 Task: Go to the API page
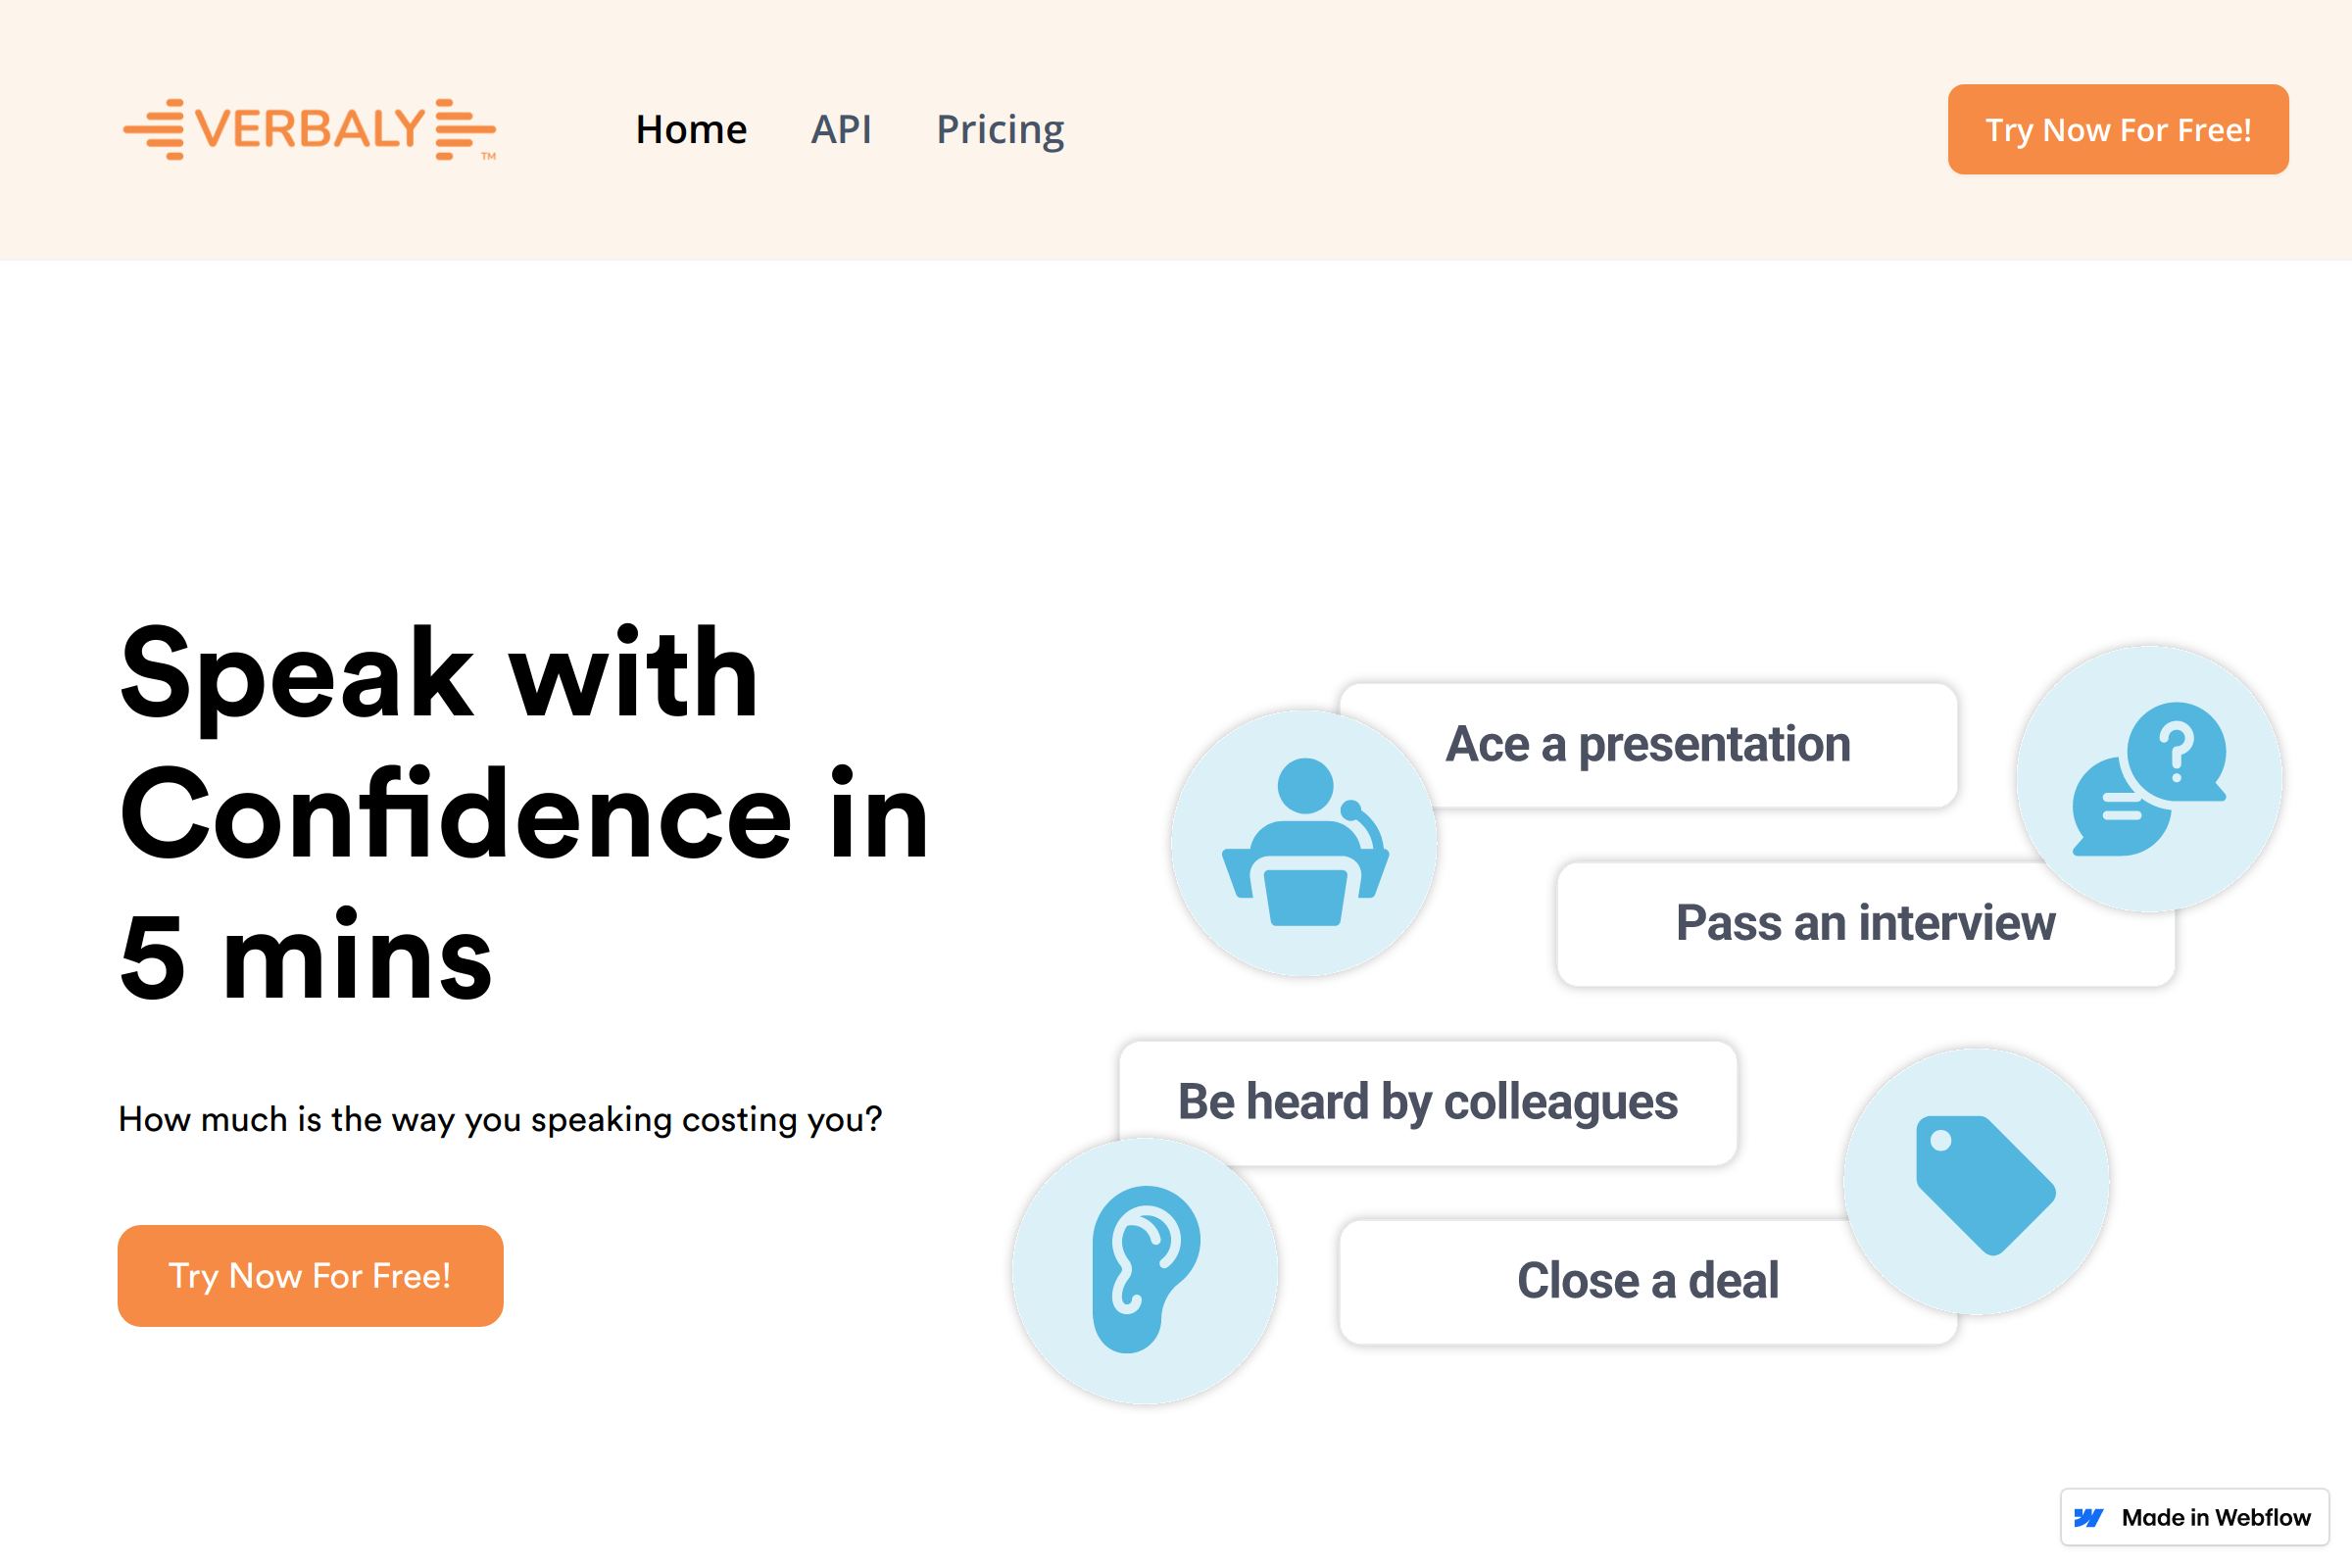click(841, 130)
